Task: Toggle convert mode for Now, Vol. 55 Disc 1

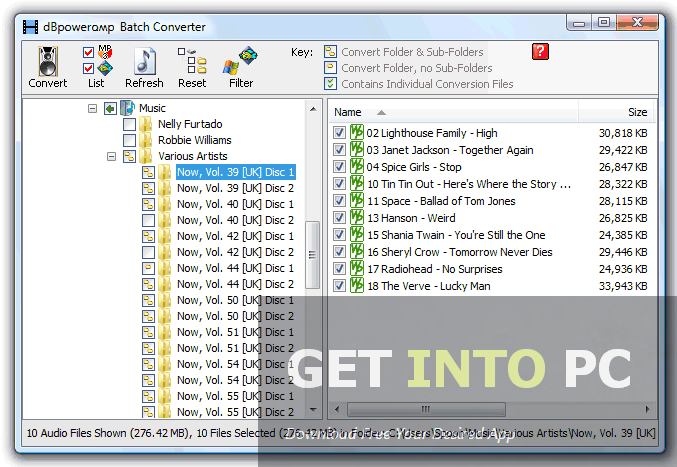Action: click(x=148, y=396)
